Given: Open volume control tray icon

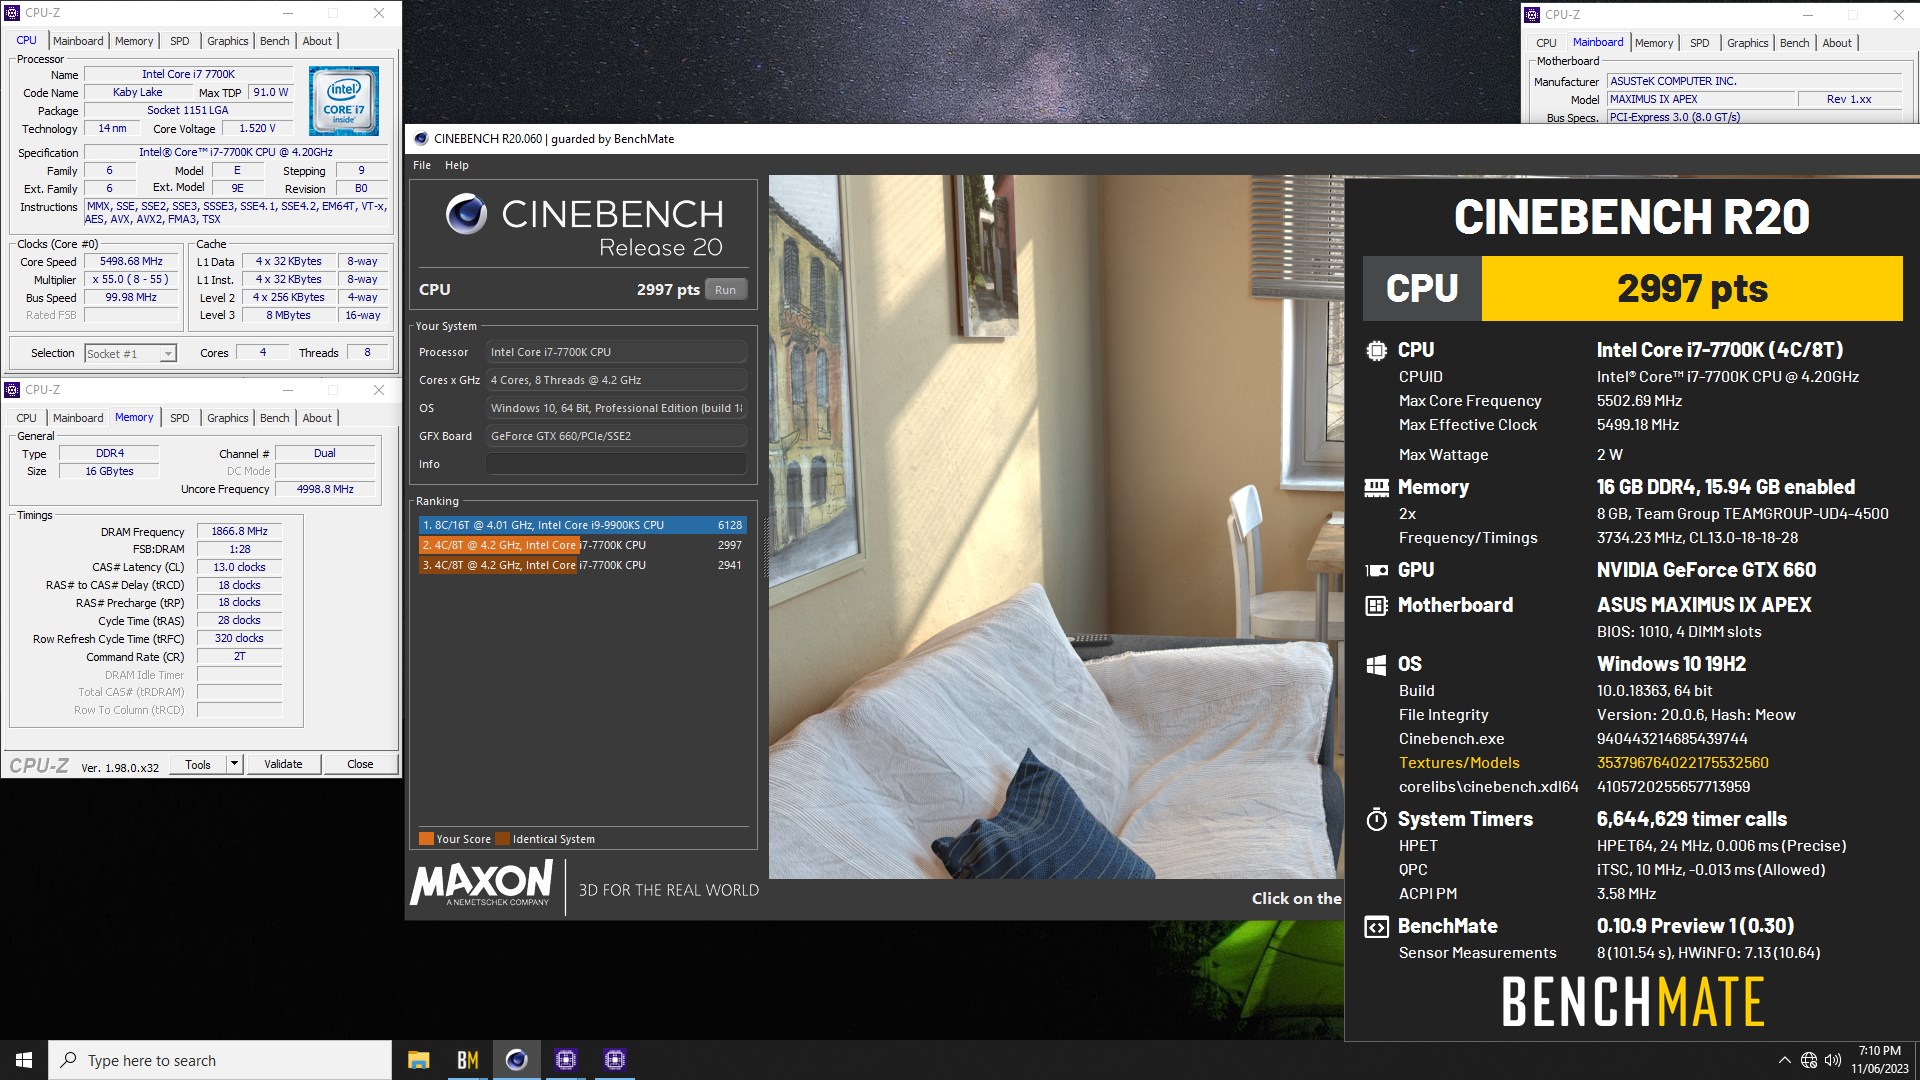Looking at the screenshot, I should pos(1832,1060).
